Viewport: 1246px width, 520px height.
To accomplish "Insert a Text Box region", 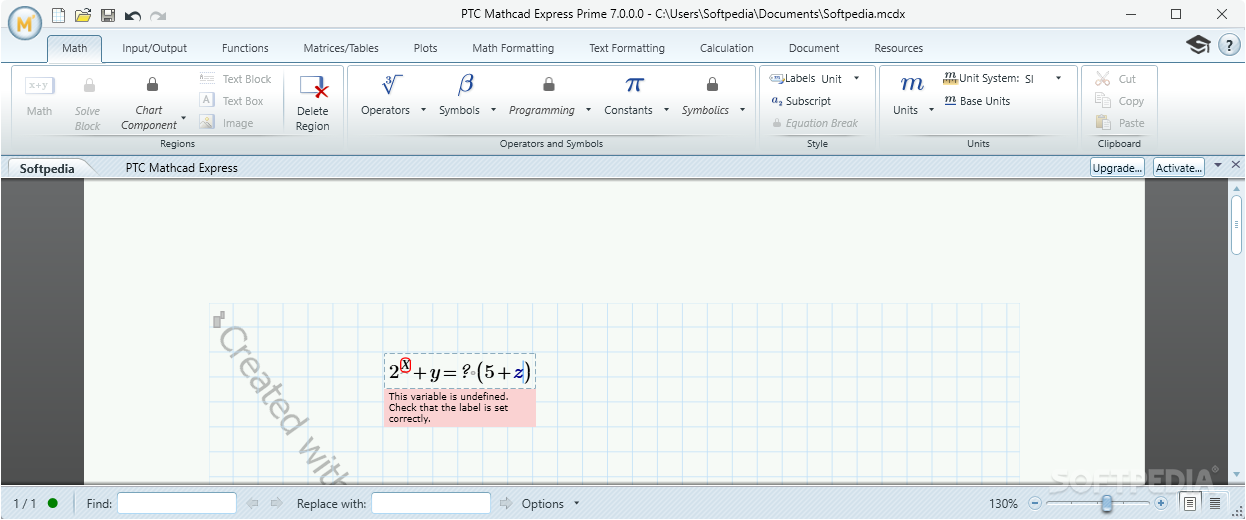I will coord(232,101).
